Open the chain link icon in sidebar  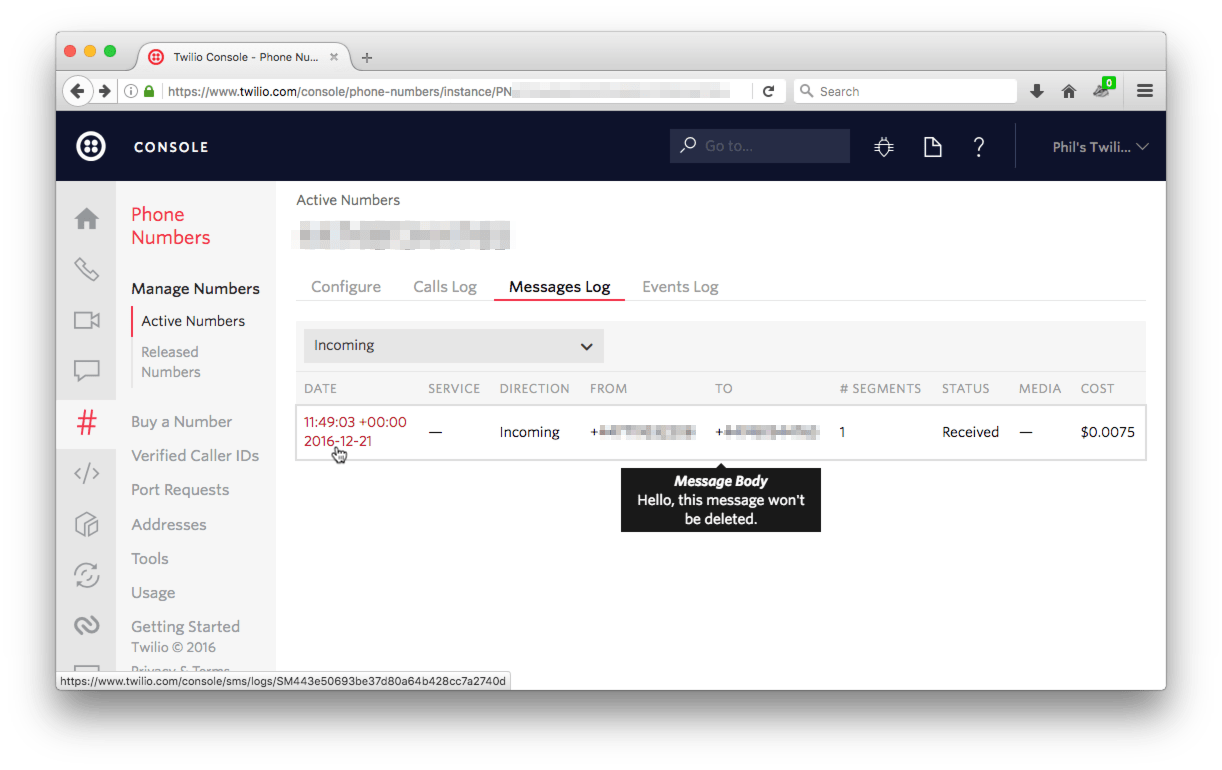[x=87, y=626]
